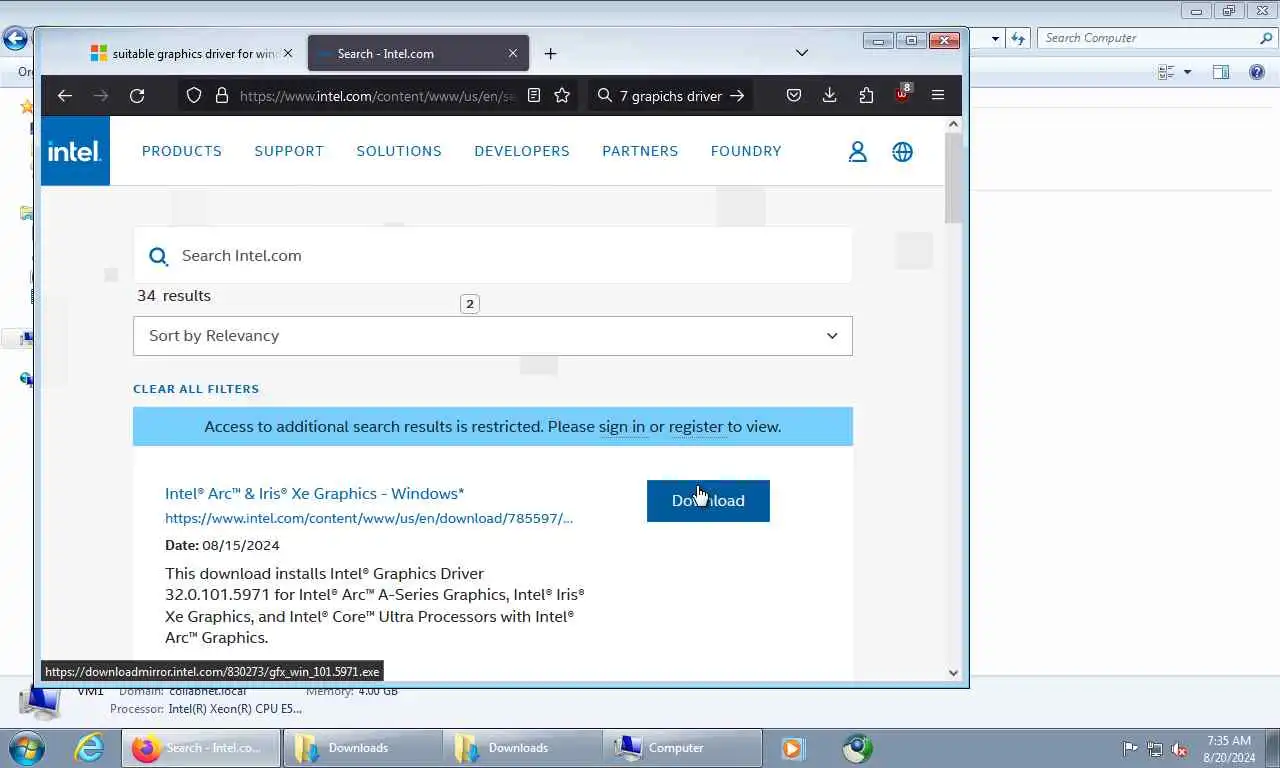The height and width of the screenshot is (768, 1280).
Task: Click the volume muted tray icon
Action: coord(1180,748)
